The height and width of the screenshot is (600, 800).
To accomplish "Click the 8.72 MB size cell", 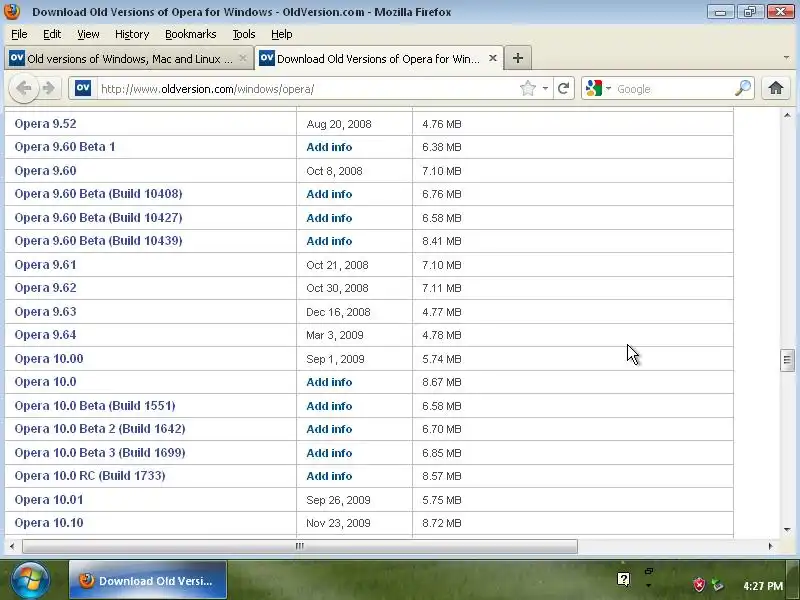I will point(442,523).
